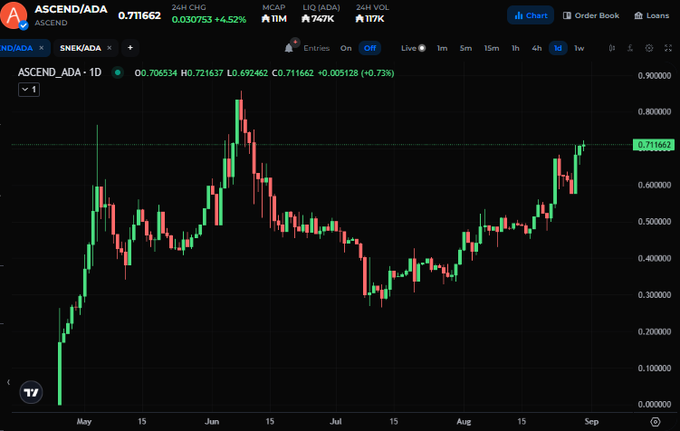Click the 24H VOL value 117K
680x431 pixels.
click(369, 19)
